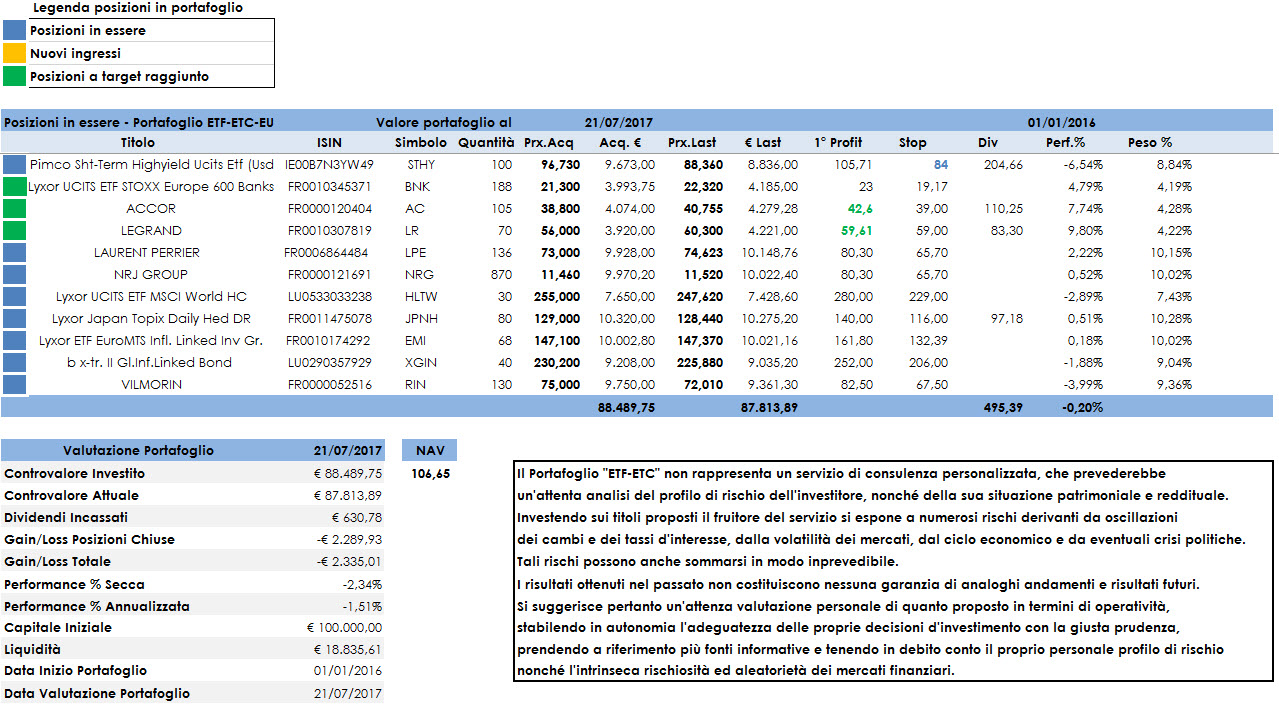Click the EMI Peso % value '10,02%'
Image resolution: width=1279 pixels, height=709 pixels.
pyautogui.click(x=1172, y=341)
